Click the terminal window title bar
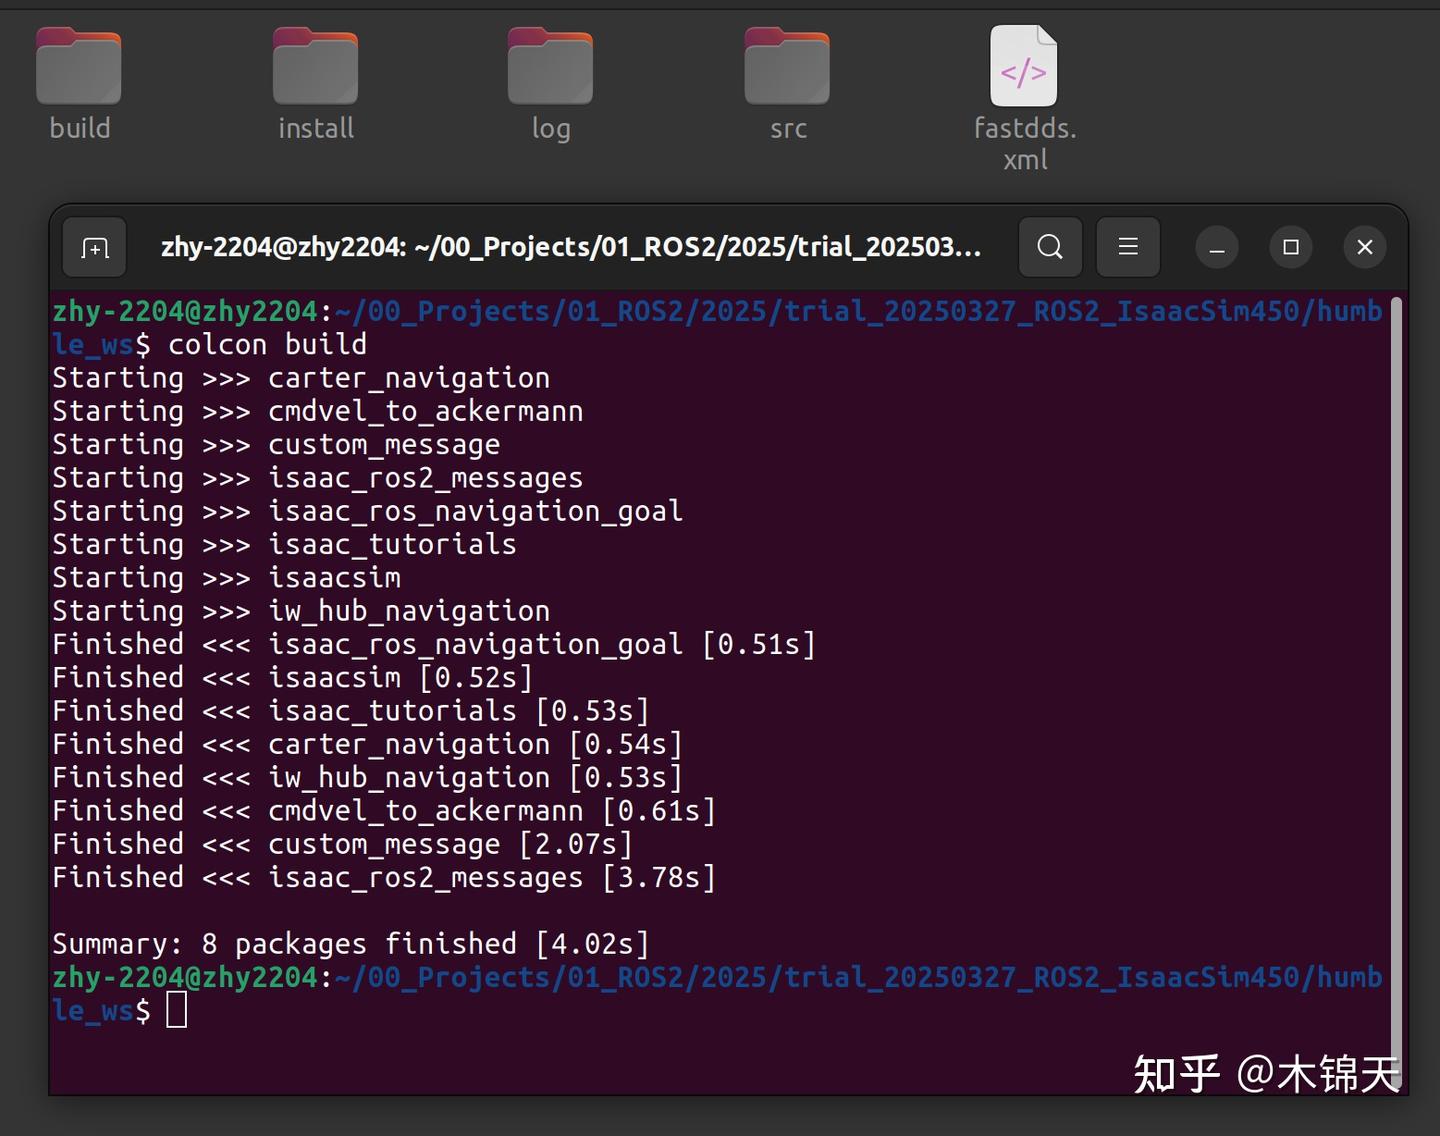 [570, 247]
